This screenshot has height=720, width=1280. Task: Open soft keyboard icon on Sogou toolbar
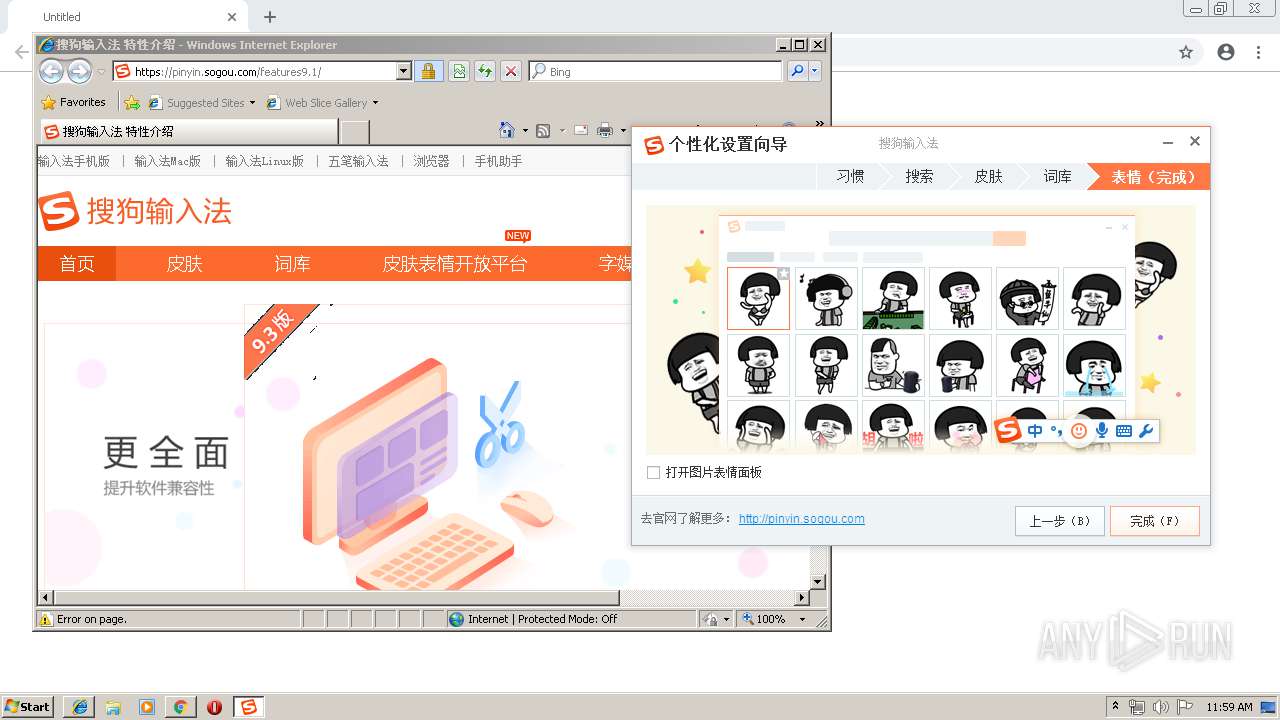1124,431
